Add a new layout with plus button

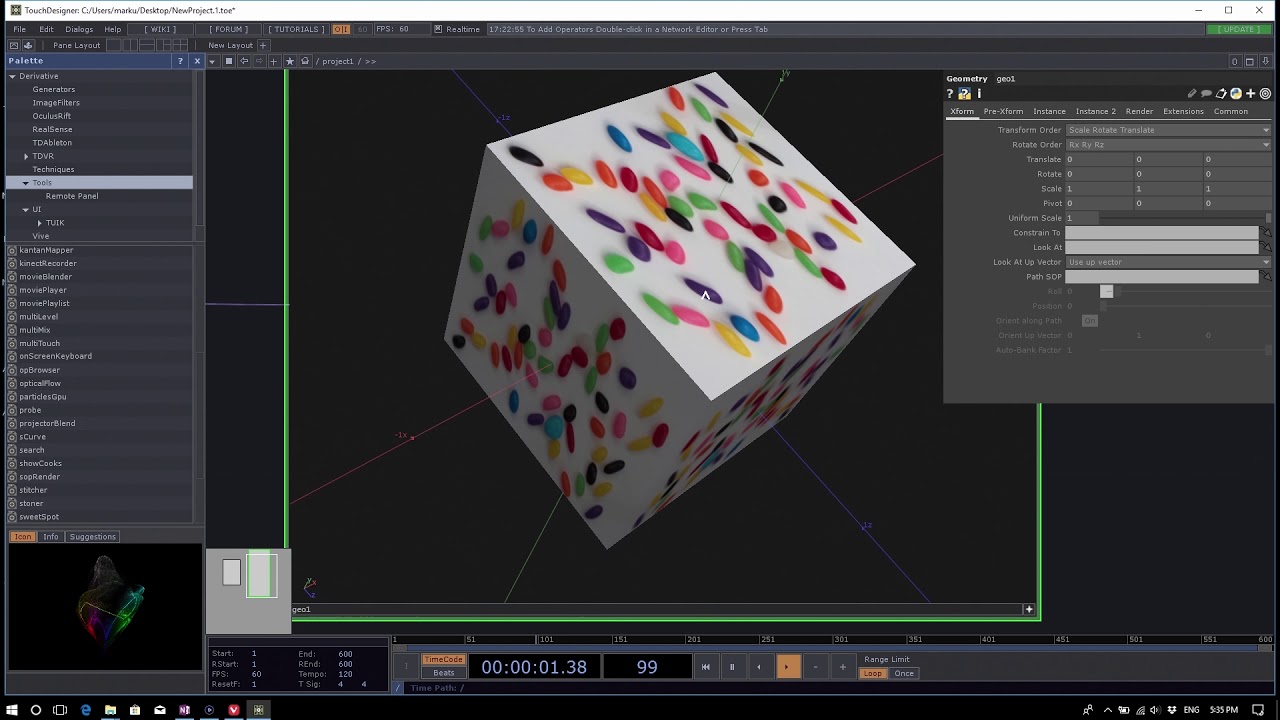coord(263,45)
